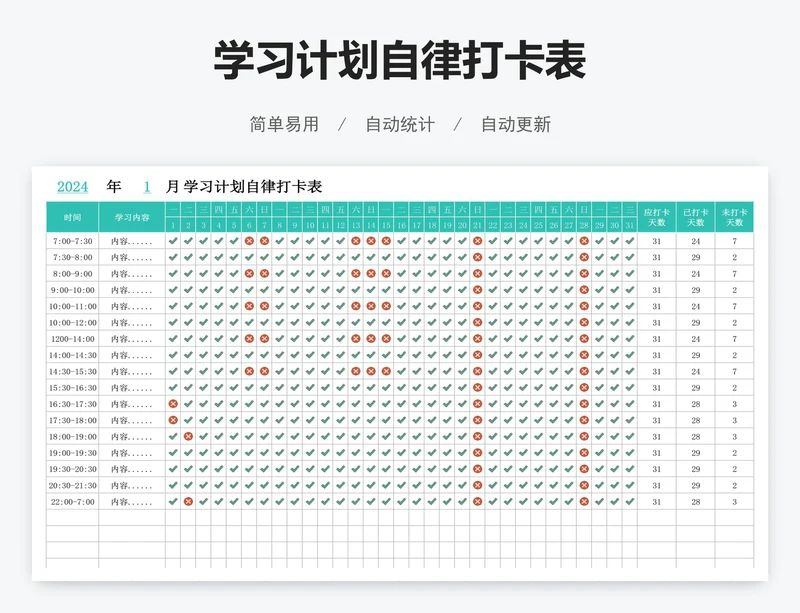
Task: Click the red cross on day 21 in the 7:30-8:00 row
Action: pos(478,257)
